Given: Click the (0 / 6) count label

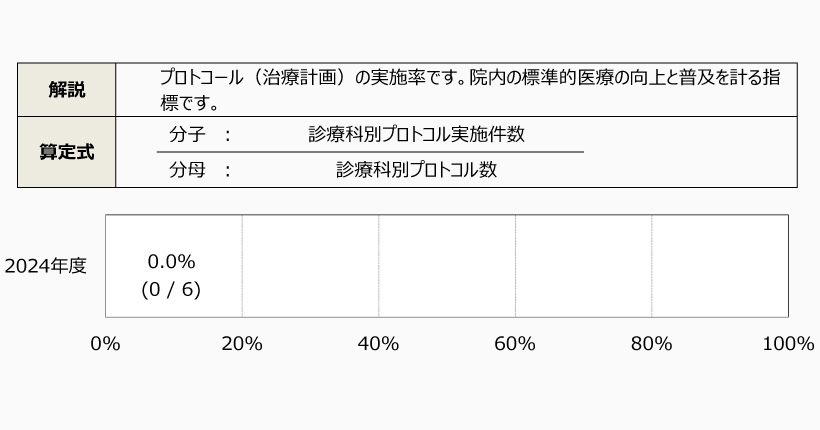Looking at the screenshot, I should (x=171, y=290).
